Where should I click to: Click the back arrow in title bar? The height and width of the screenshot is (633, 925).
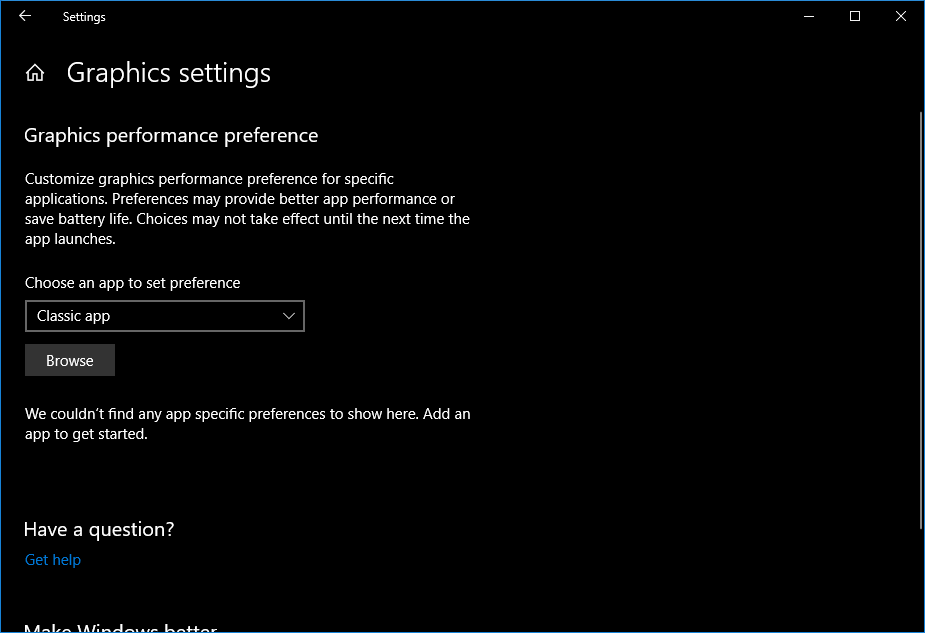tap(25, 16)
